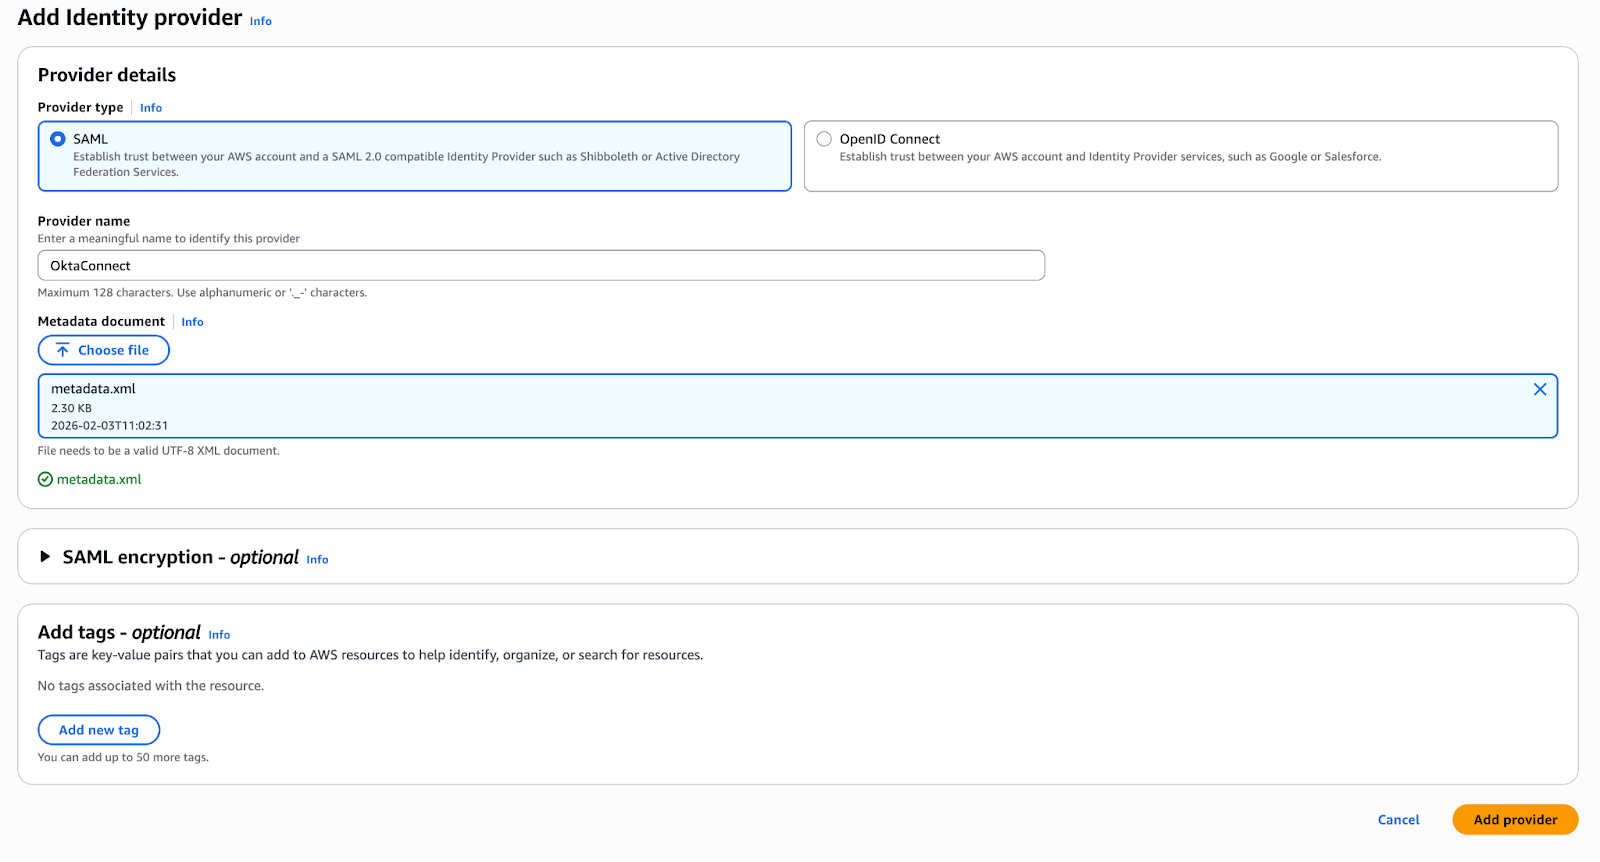Viewport: 1600px width, 862px height.
Task: Select the SAML radio button
Action: (x=58, y=139)
